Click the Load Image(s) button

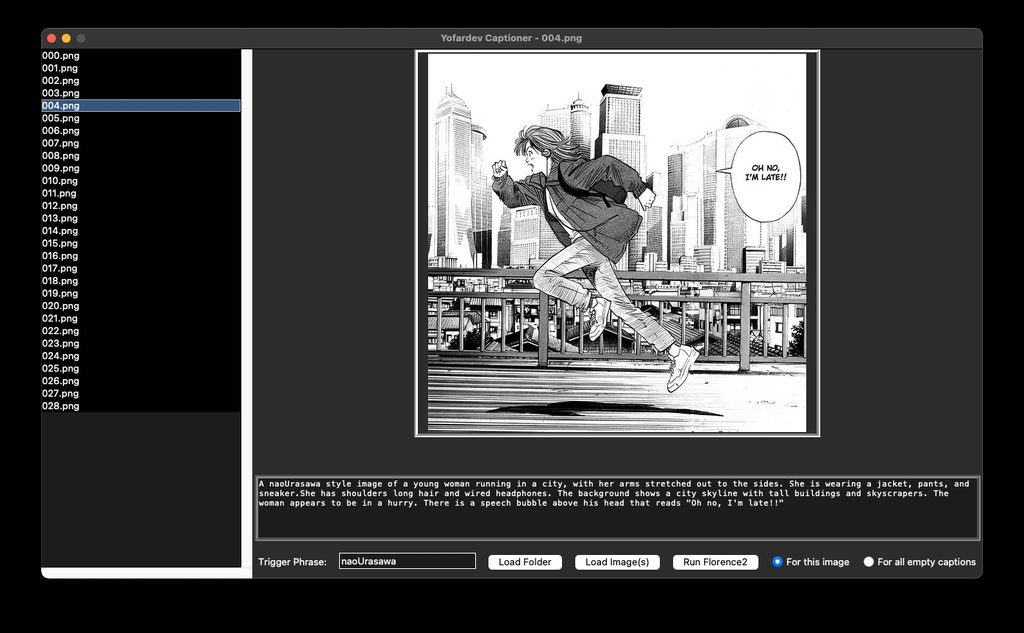click(617, 562)
